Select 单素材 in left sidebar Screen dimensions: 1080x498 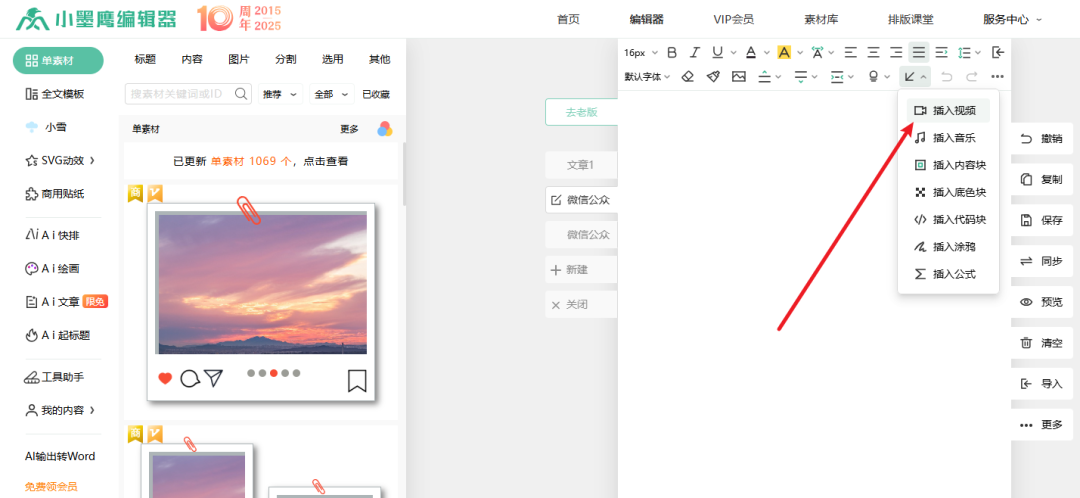coord(58,61)
